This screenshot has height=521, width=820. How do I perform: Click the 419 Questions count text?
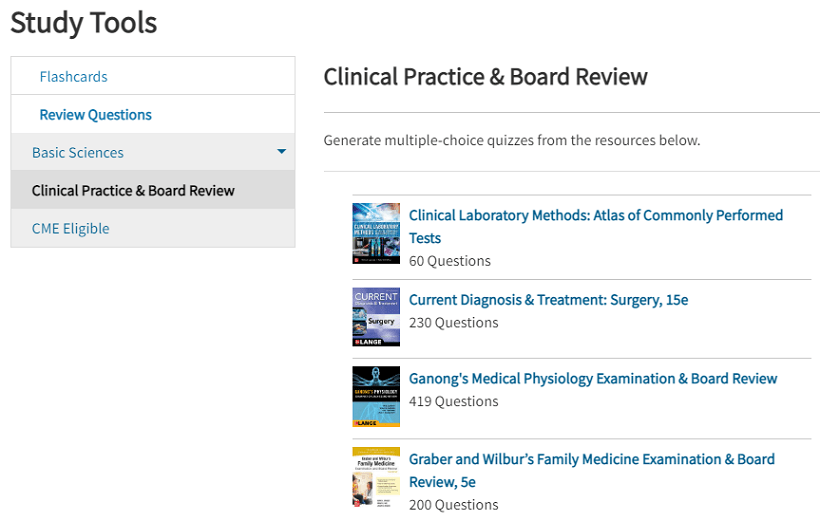point(453,401)
